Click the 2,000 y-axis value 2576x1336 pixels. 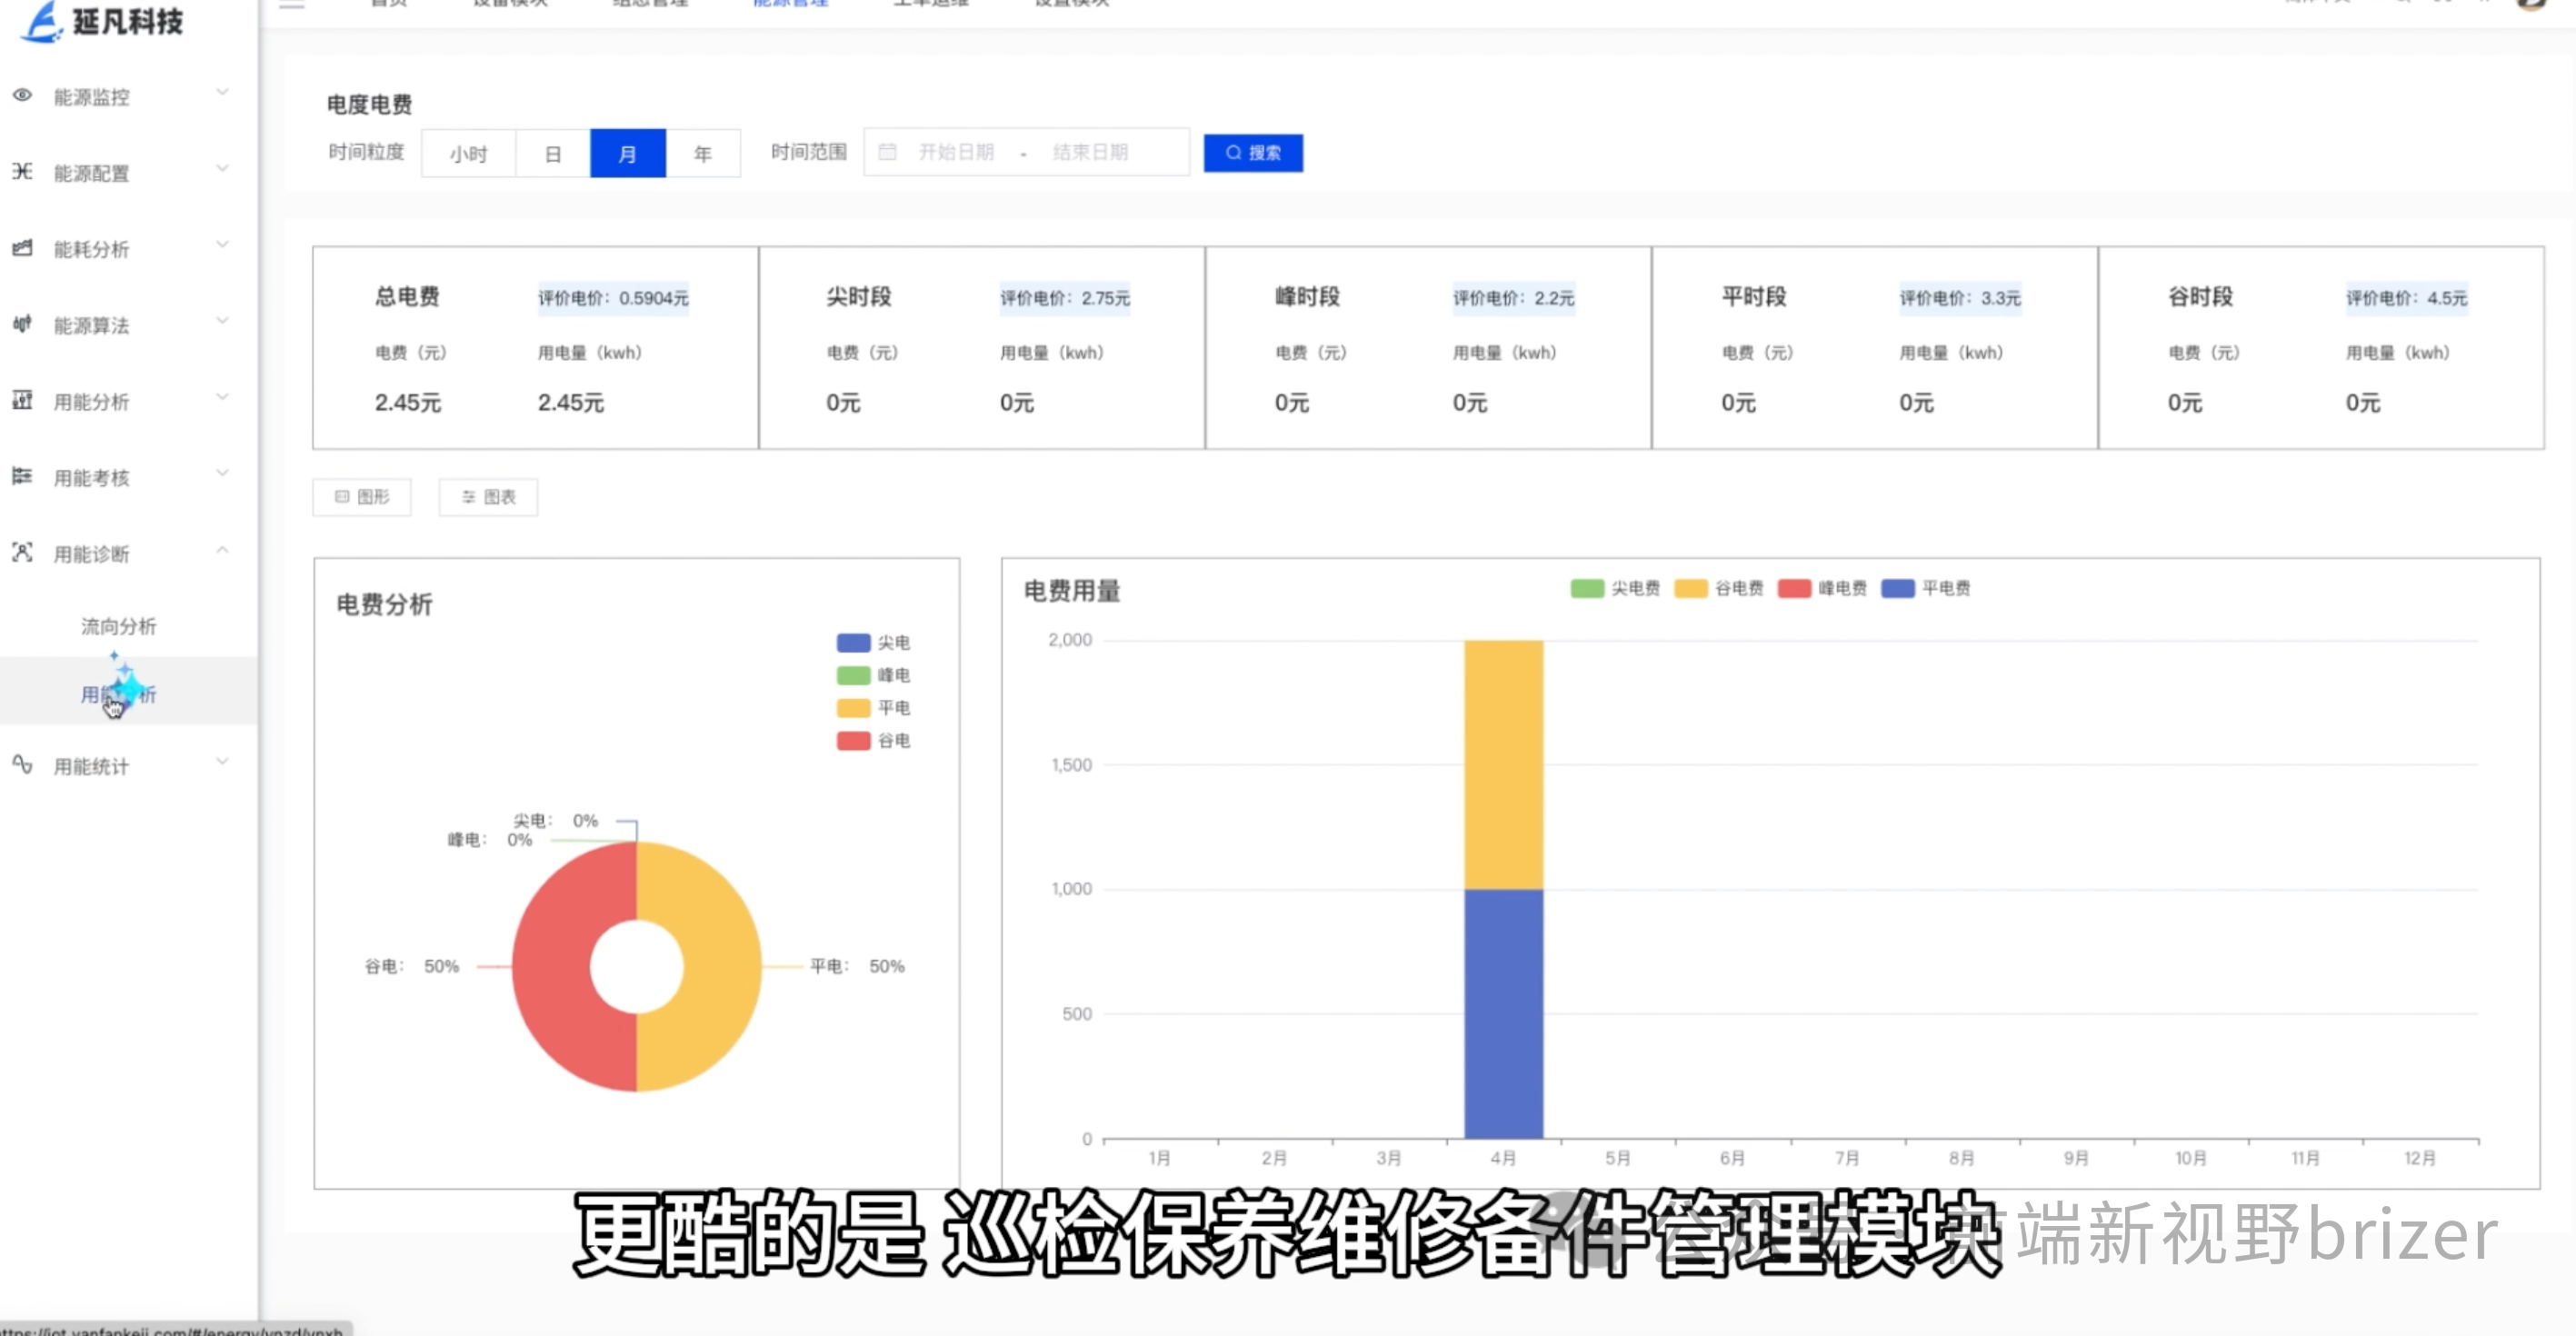click(x=1069, y=640)
